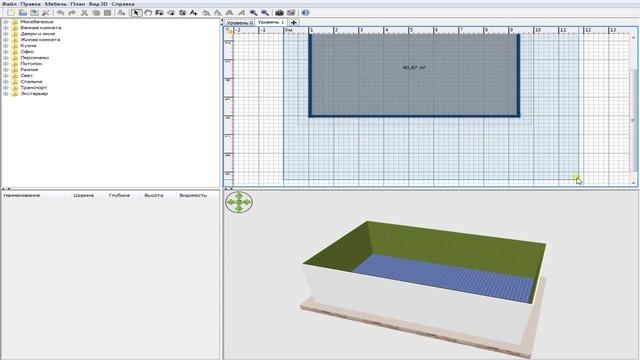Screen dimensions: 640x360
Task: Zoom out on the plan
Action: tap(265, 13)
